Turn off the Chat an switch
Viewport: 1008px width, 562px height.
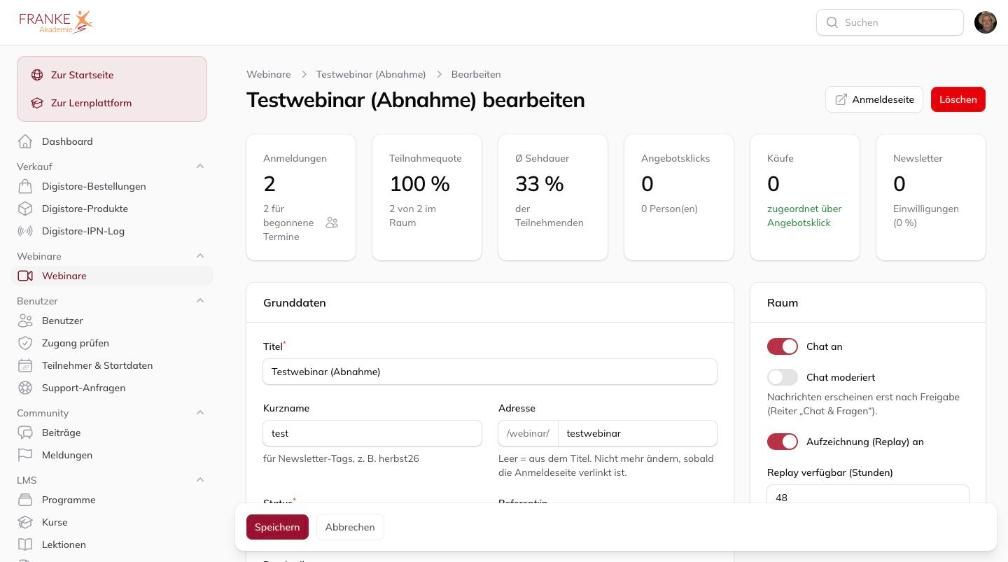point(782,347)
